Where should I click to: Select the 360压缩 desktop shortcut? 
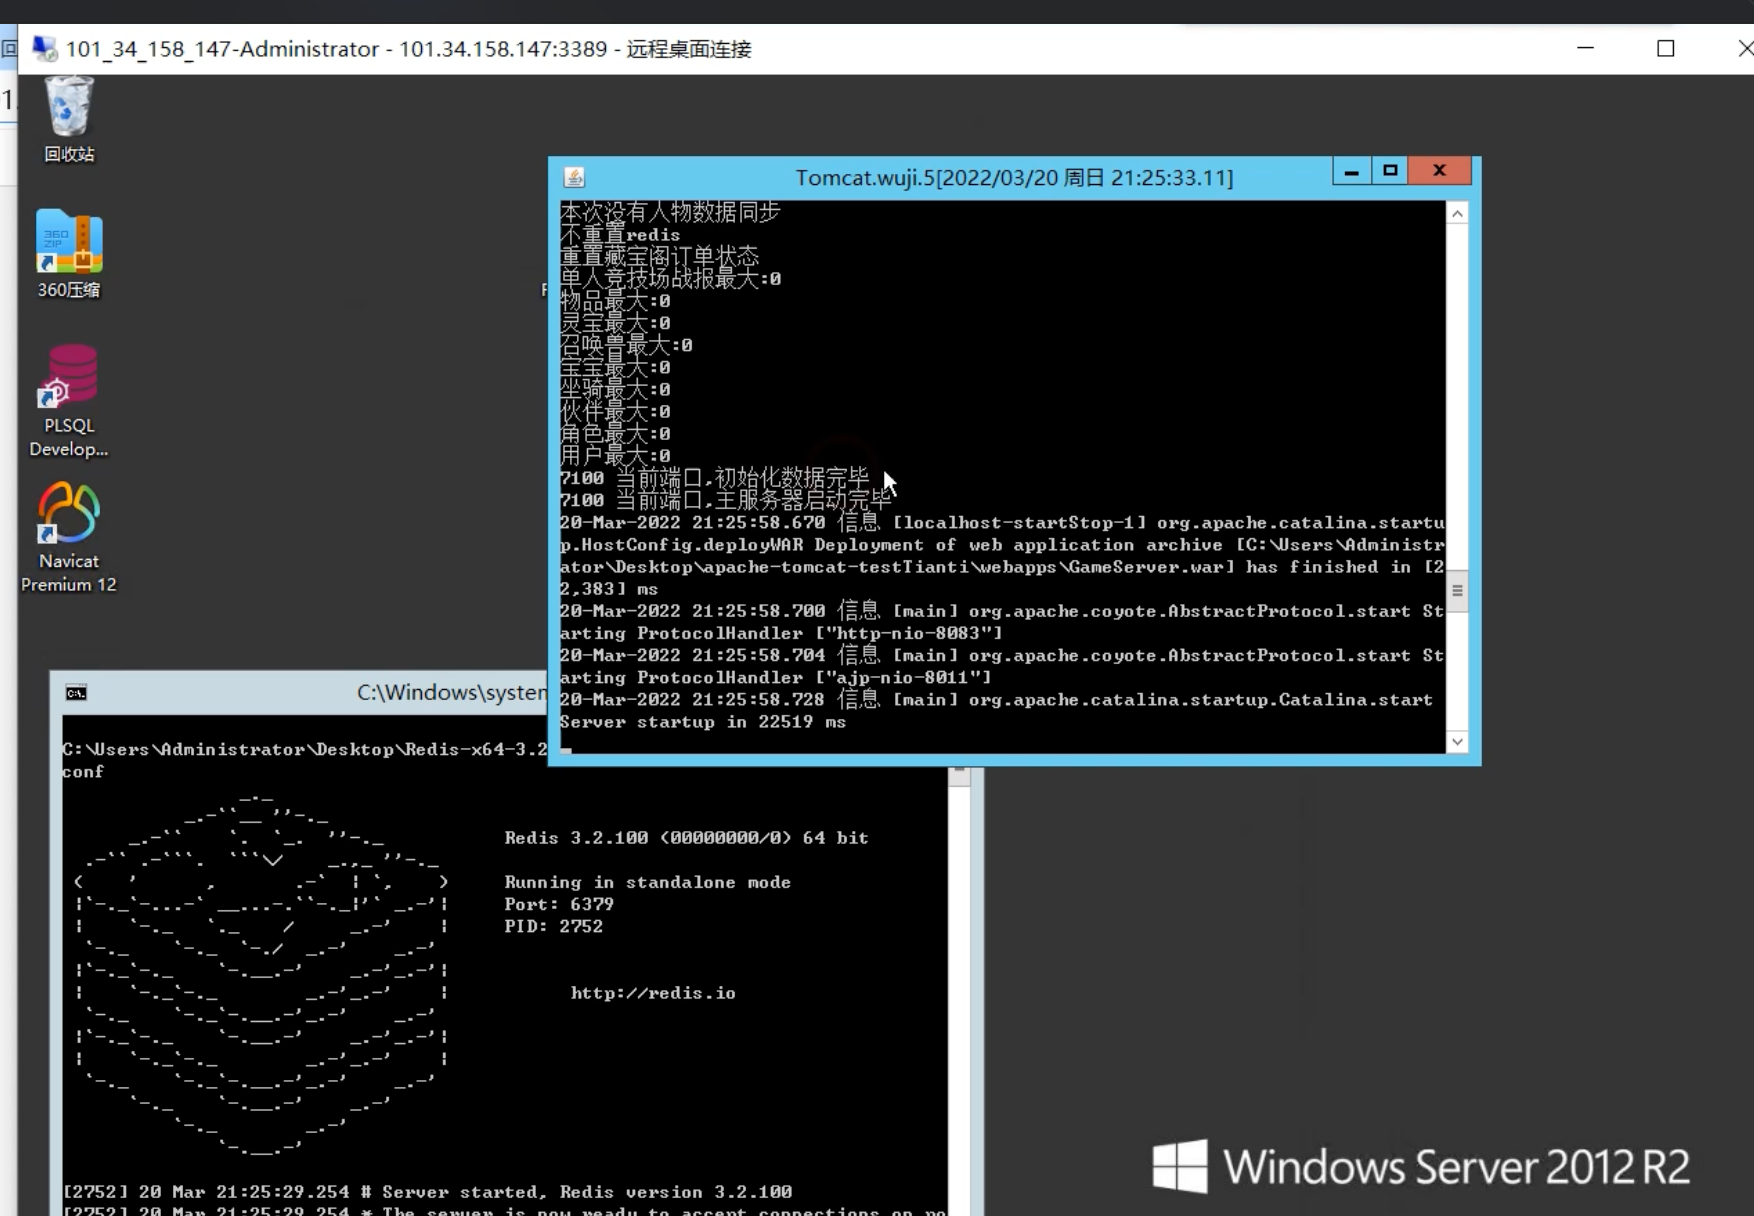point(69,254)
